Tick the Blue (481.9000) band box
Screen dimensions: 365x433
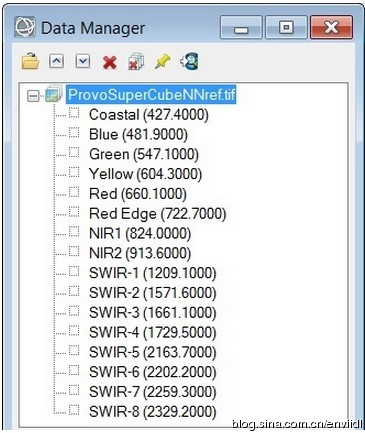(x=74, y=132)
